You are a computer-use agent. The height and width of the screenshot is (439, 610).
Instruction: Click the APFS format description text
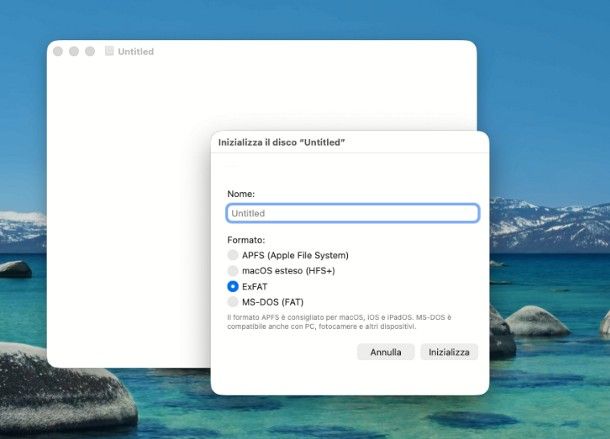pyautogui.click(x=339, y=321)
